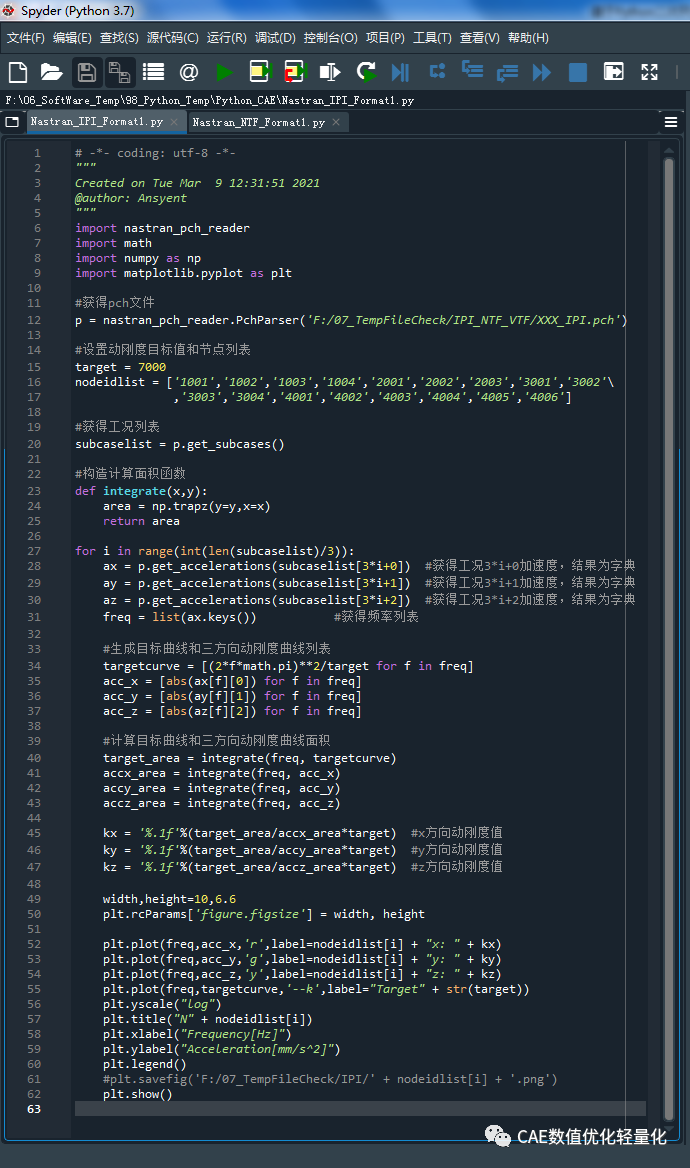
Task: Open the 查找(S) menu
Action: pos(119,38)
